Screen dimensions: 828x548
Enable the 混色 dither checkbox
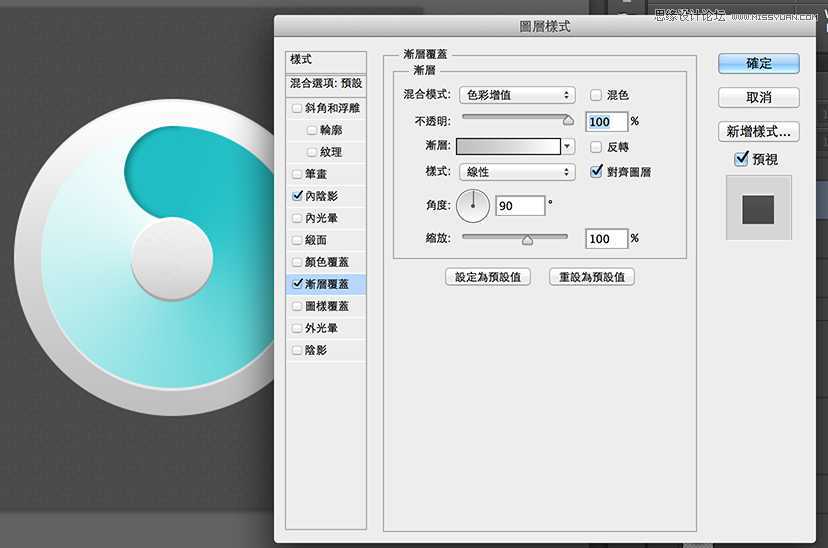tap(596, 95)
